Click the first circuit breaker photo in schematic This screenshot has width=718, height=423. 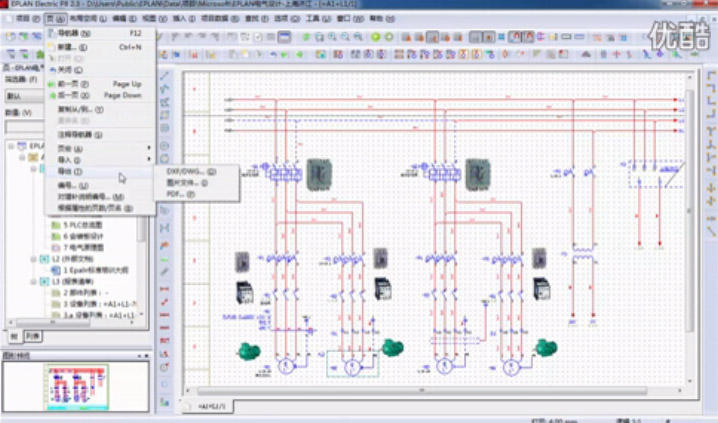click(319, 174)
